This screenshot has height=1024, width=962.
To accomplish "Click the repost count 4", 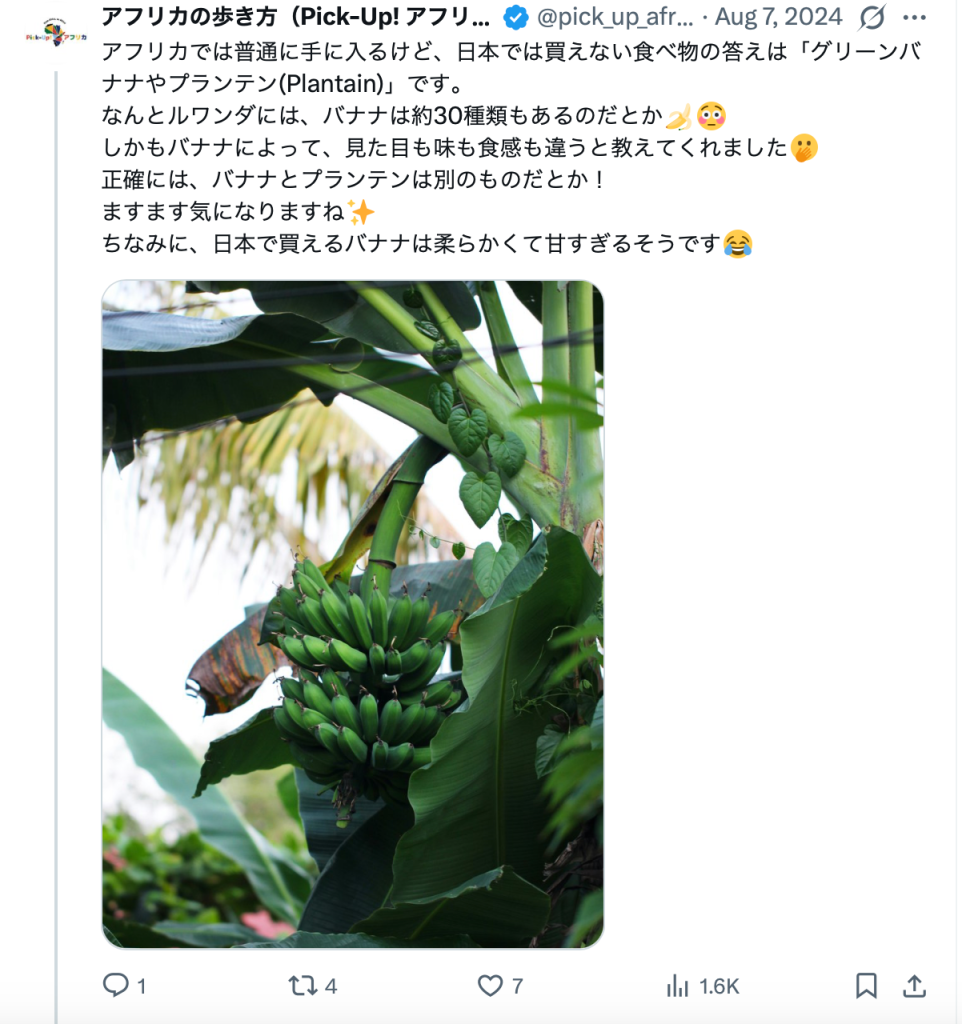I will (331, 986).
